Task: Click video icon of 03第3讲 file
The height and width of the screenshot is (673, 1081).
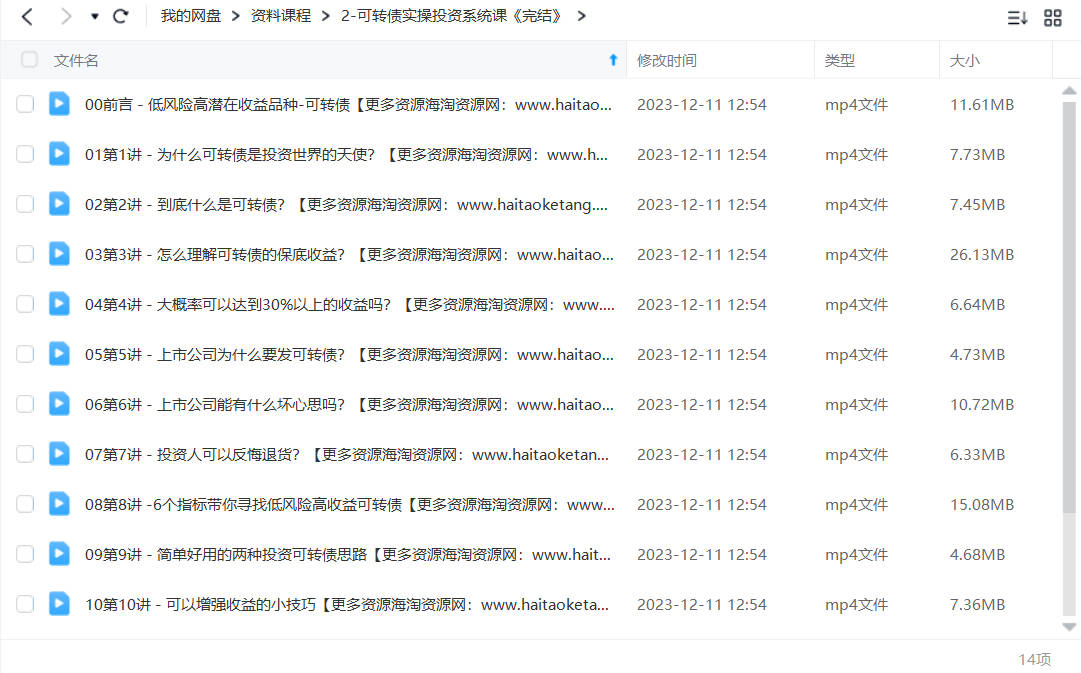Action: click(x=59, y=253)
